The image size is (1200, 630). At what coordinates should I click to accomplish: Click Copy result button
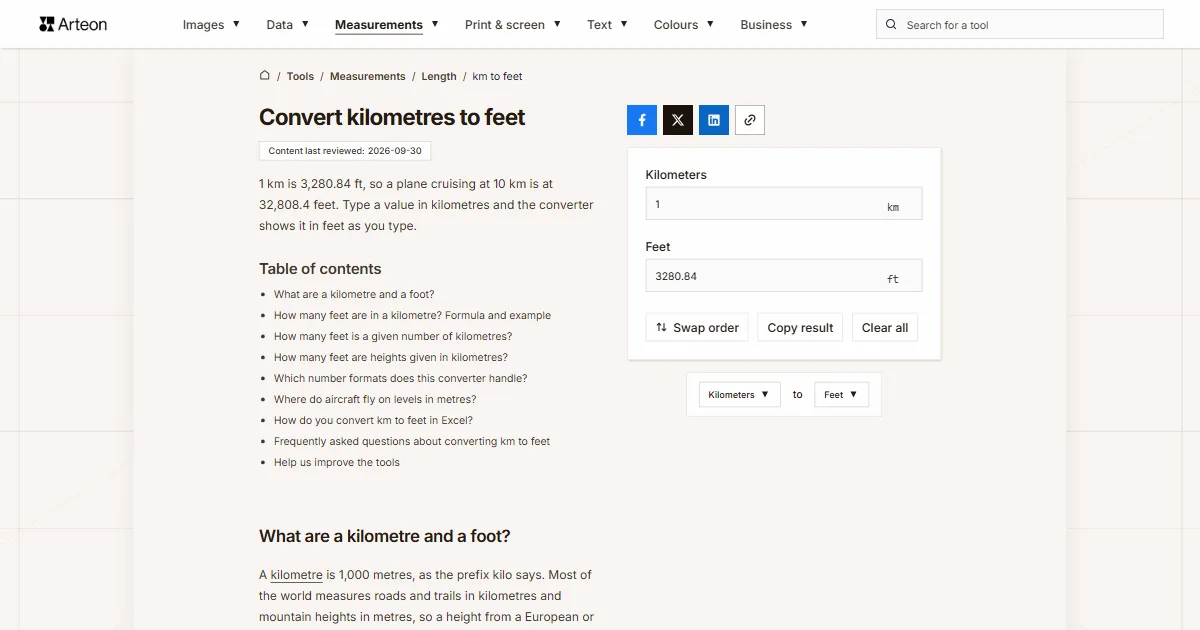pos(800,328)
